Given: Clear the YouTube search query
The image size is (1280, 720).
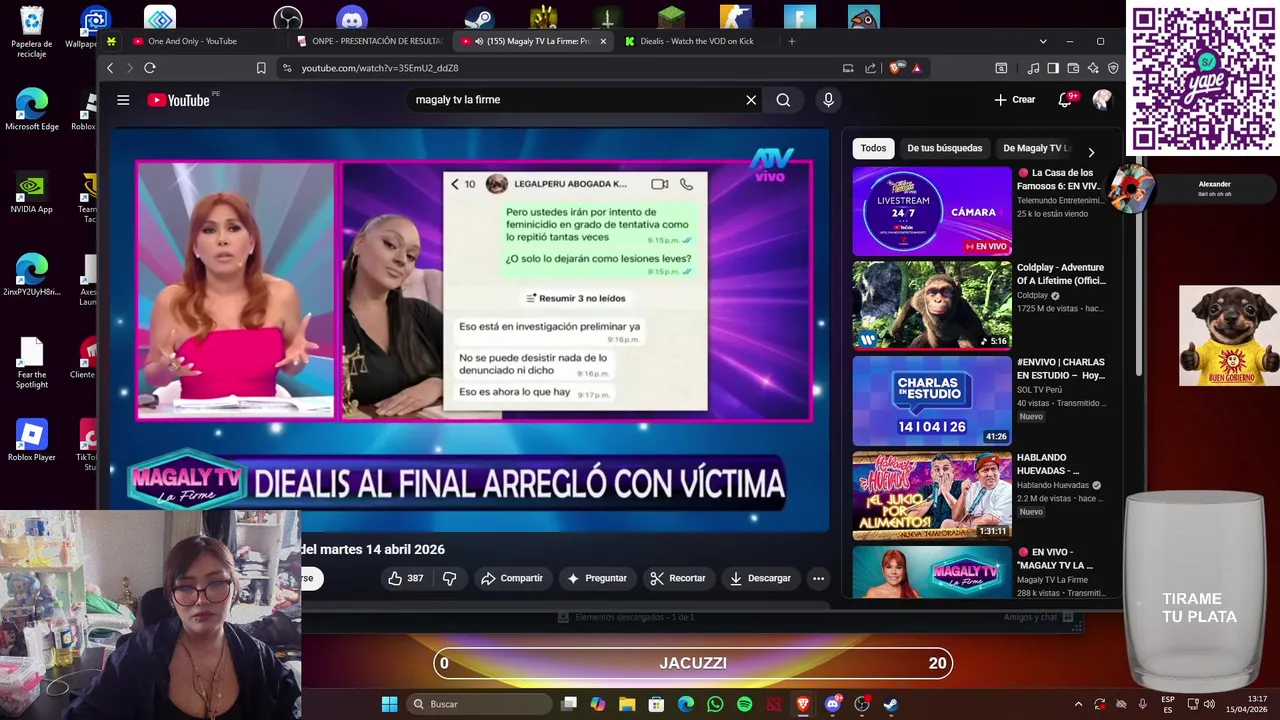Looking at the screenshot, I should [751, 100].
